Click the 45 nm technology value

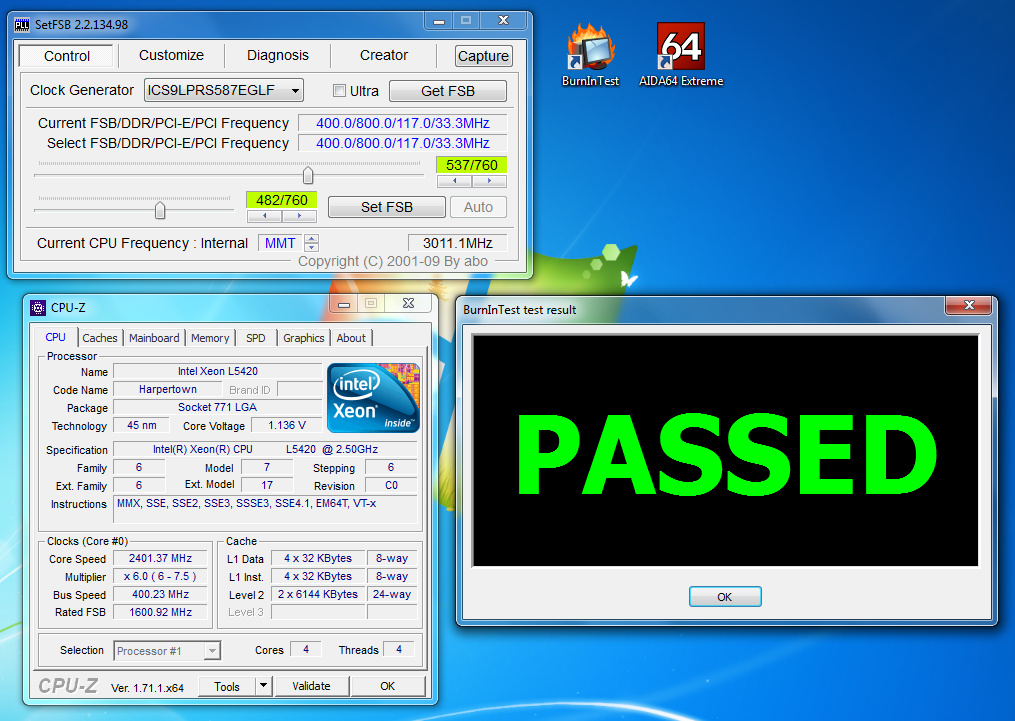(142, 425)
